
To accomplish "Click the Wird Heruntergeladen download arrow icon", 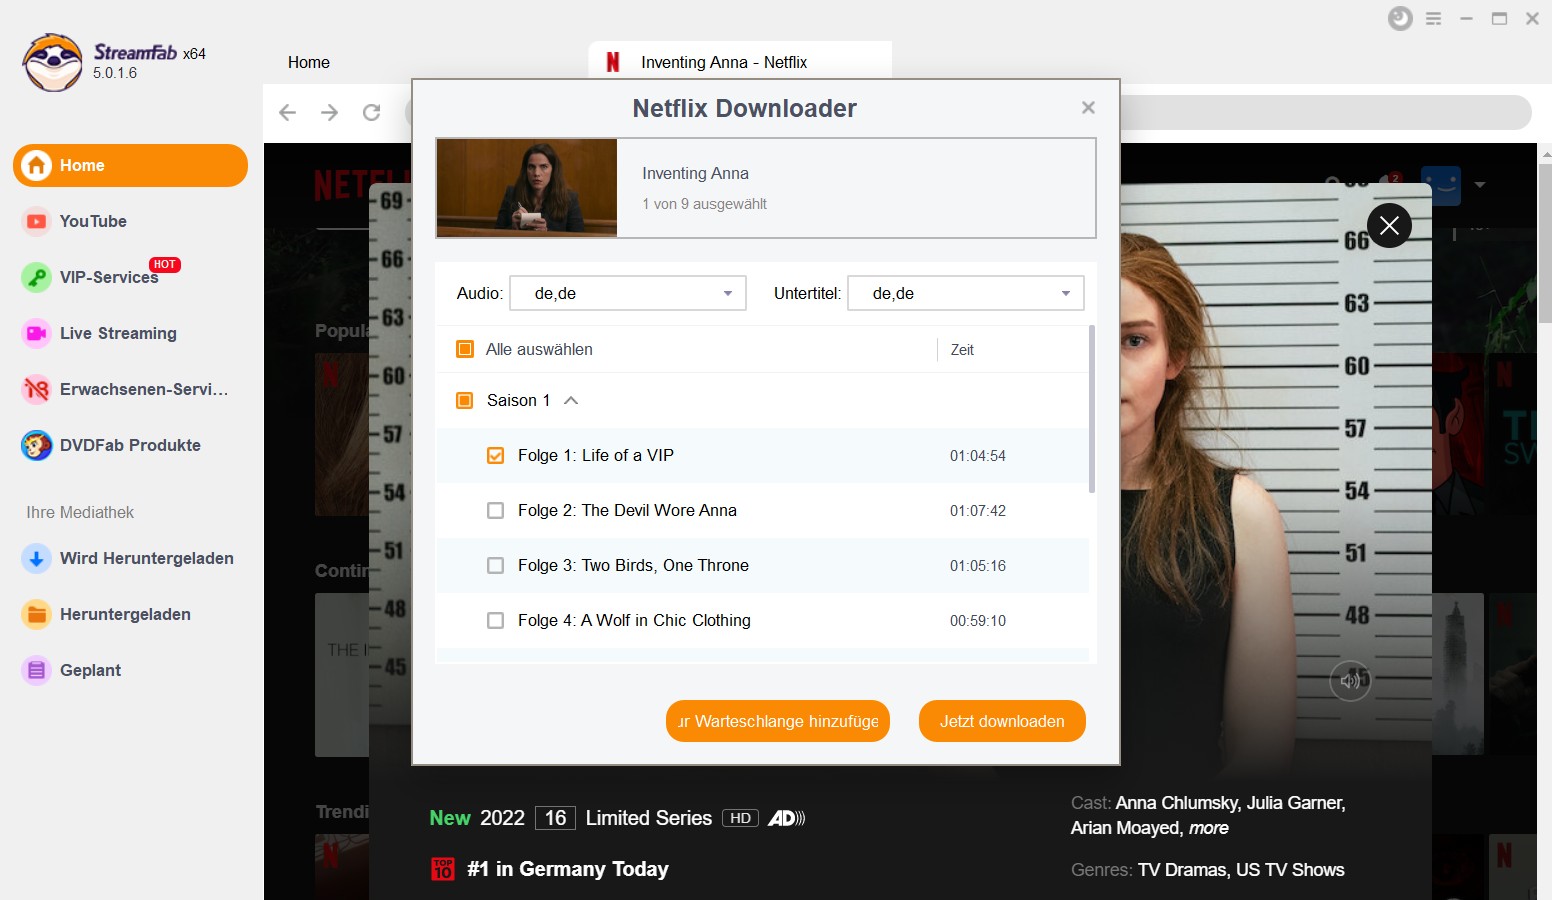I will click(x=37, y=558).
